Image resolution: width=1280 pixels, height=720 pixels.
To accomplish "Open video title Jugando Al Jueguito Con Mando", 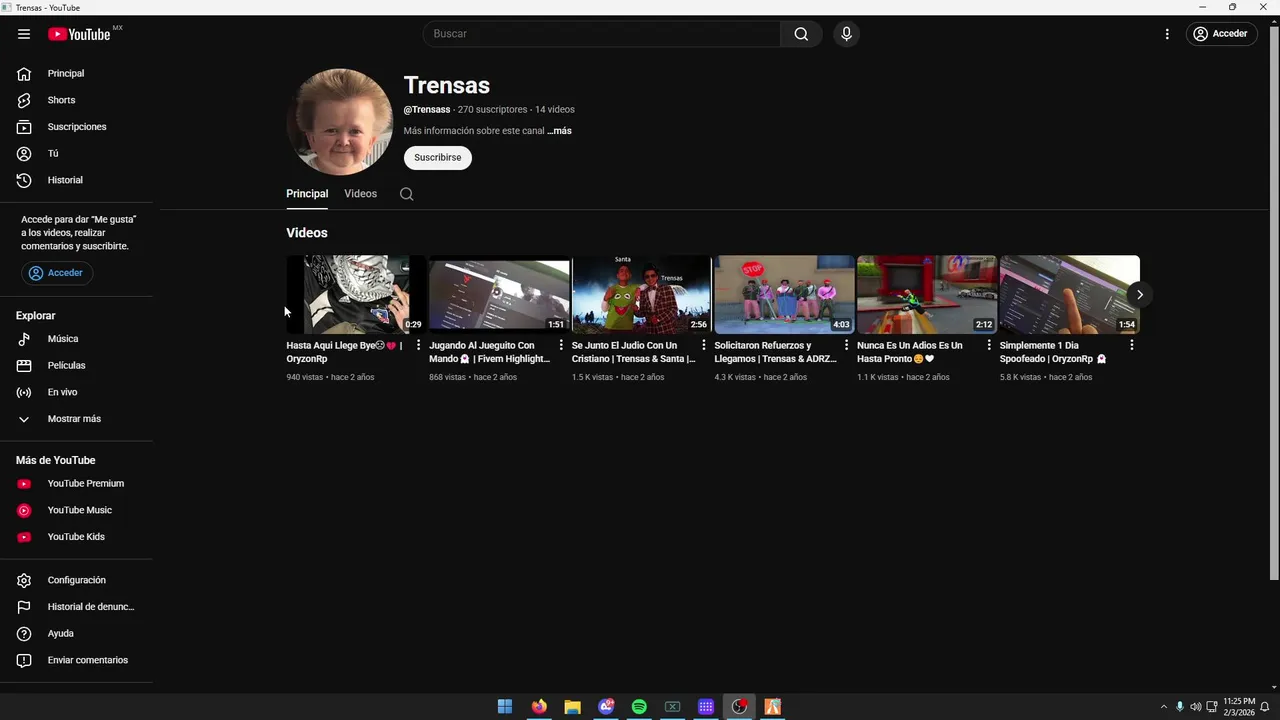I will pyautogui.click(x=489, y=352).
